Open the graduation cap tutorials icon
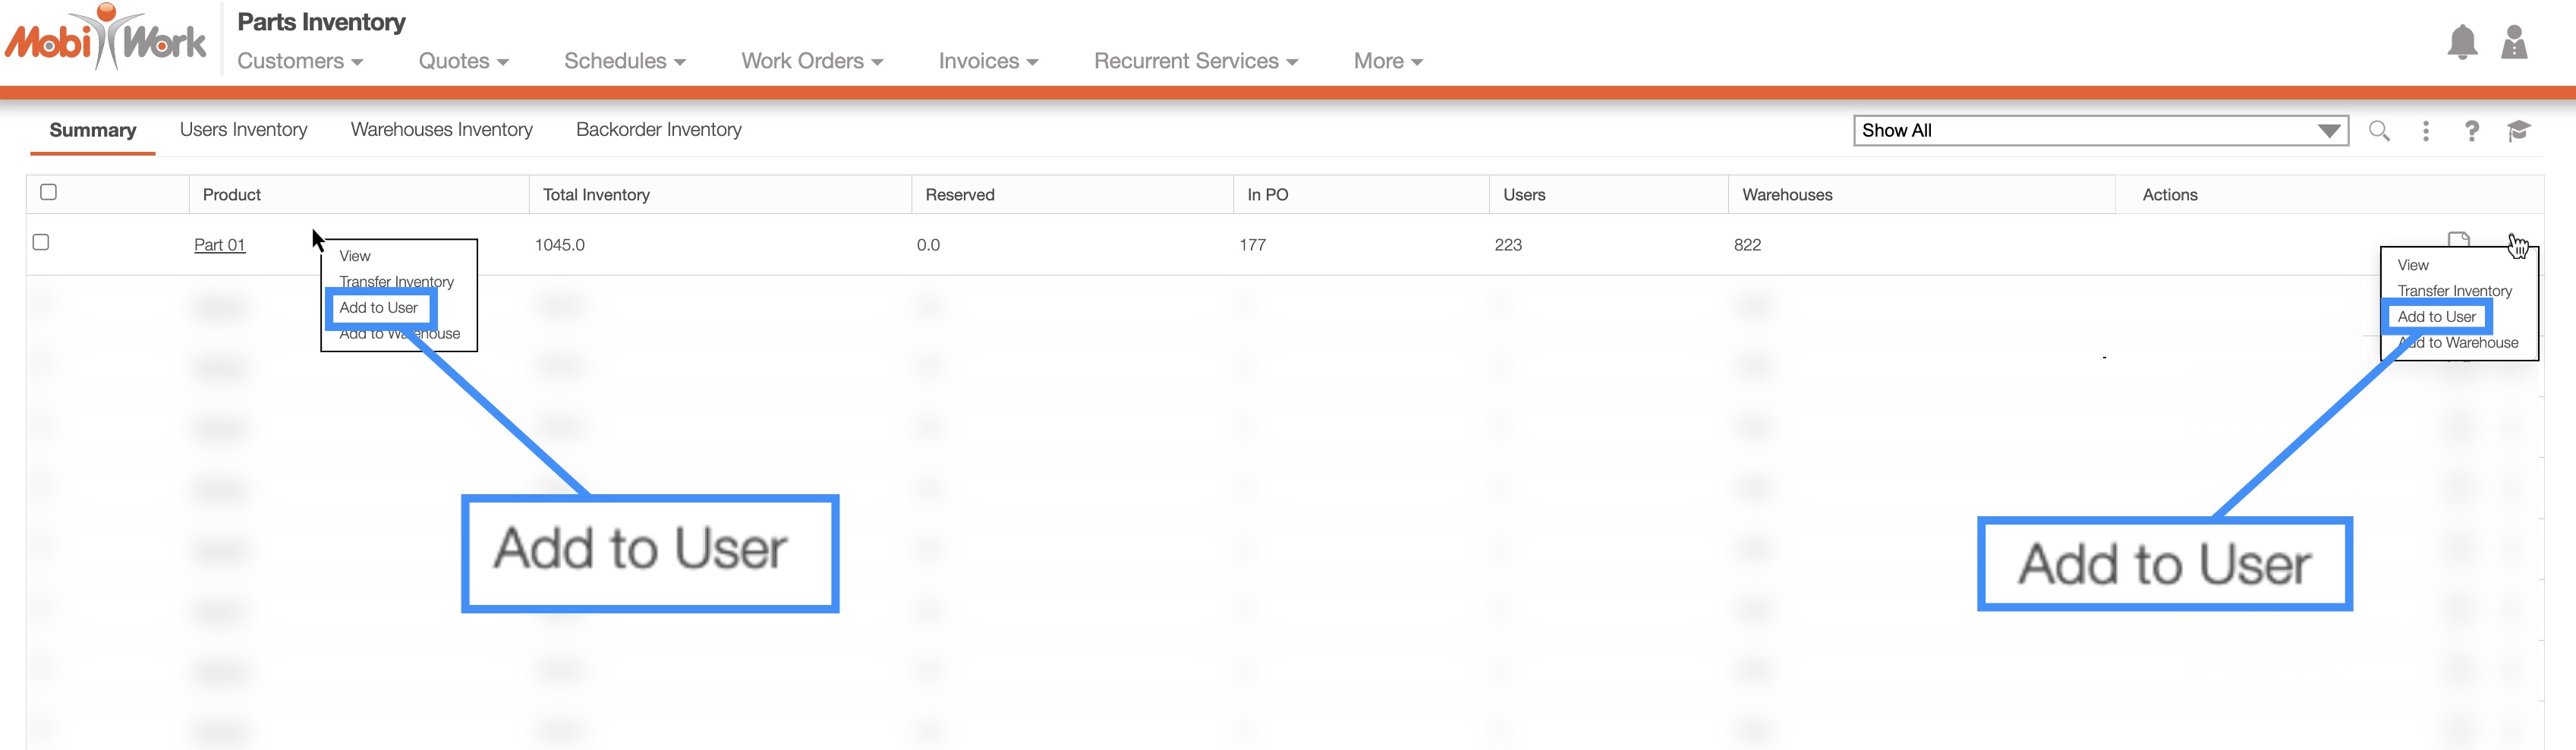Screen dimensions: 2576x750 coord(2518,131)
